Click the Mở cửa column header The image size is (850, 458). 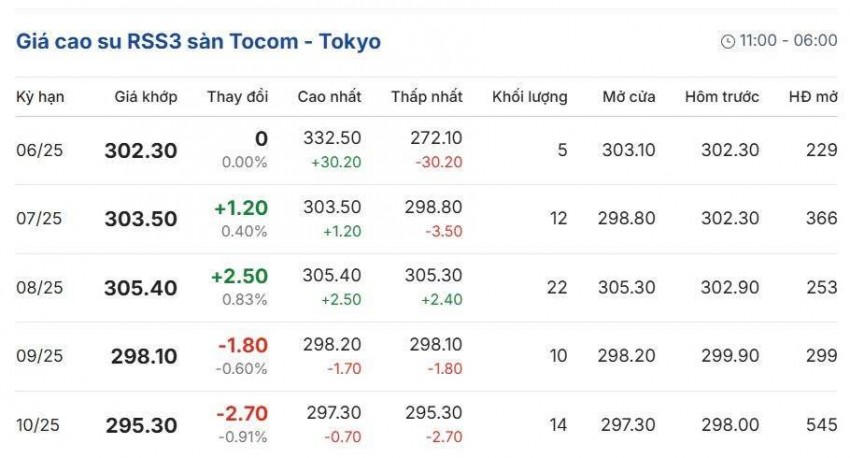coord(629,97)
